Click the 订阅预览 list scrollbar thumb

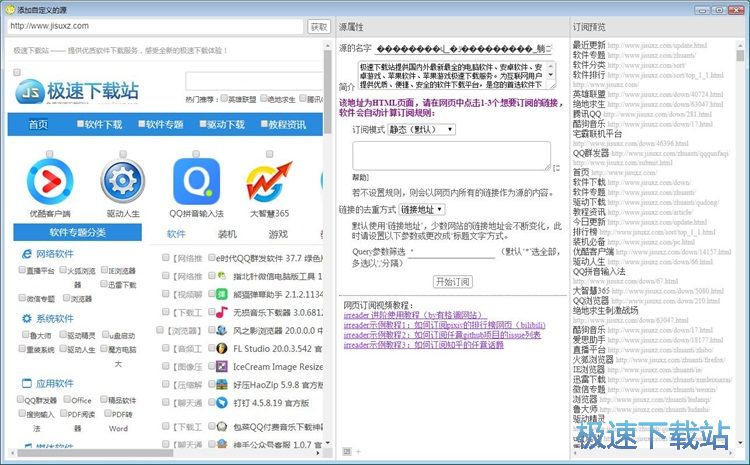[x=740, y=55]
